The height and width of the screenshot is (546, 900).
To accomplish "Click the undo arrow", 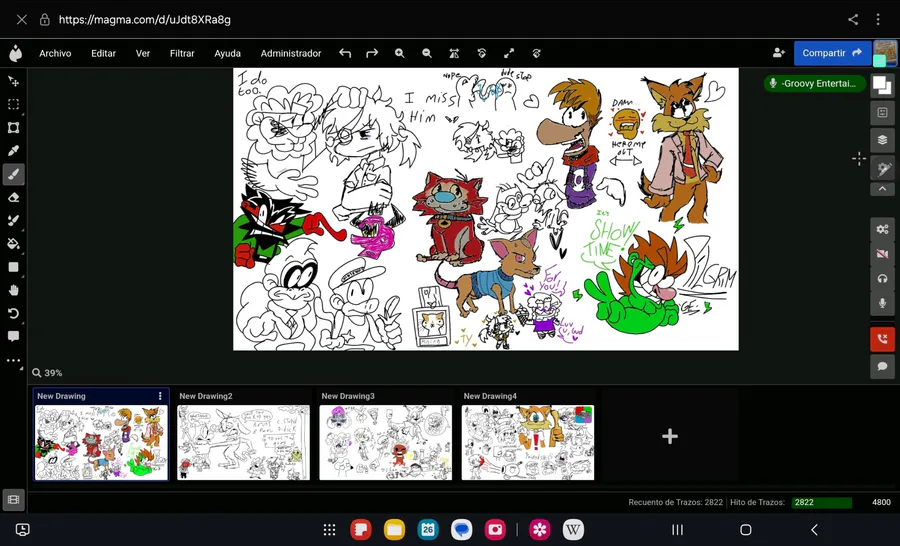I will pos(344,53).
